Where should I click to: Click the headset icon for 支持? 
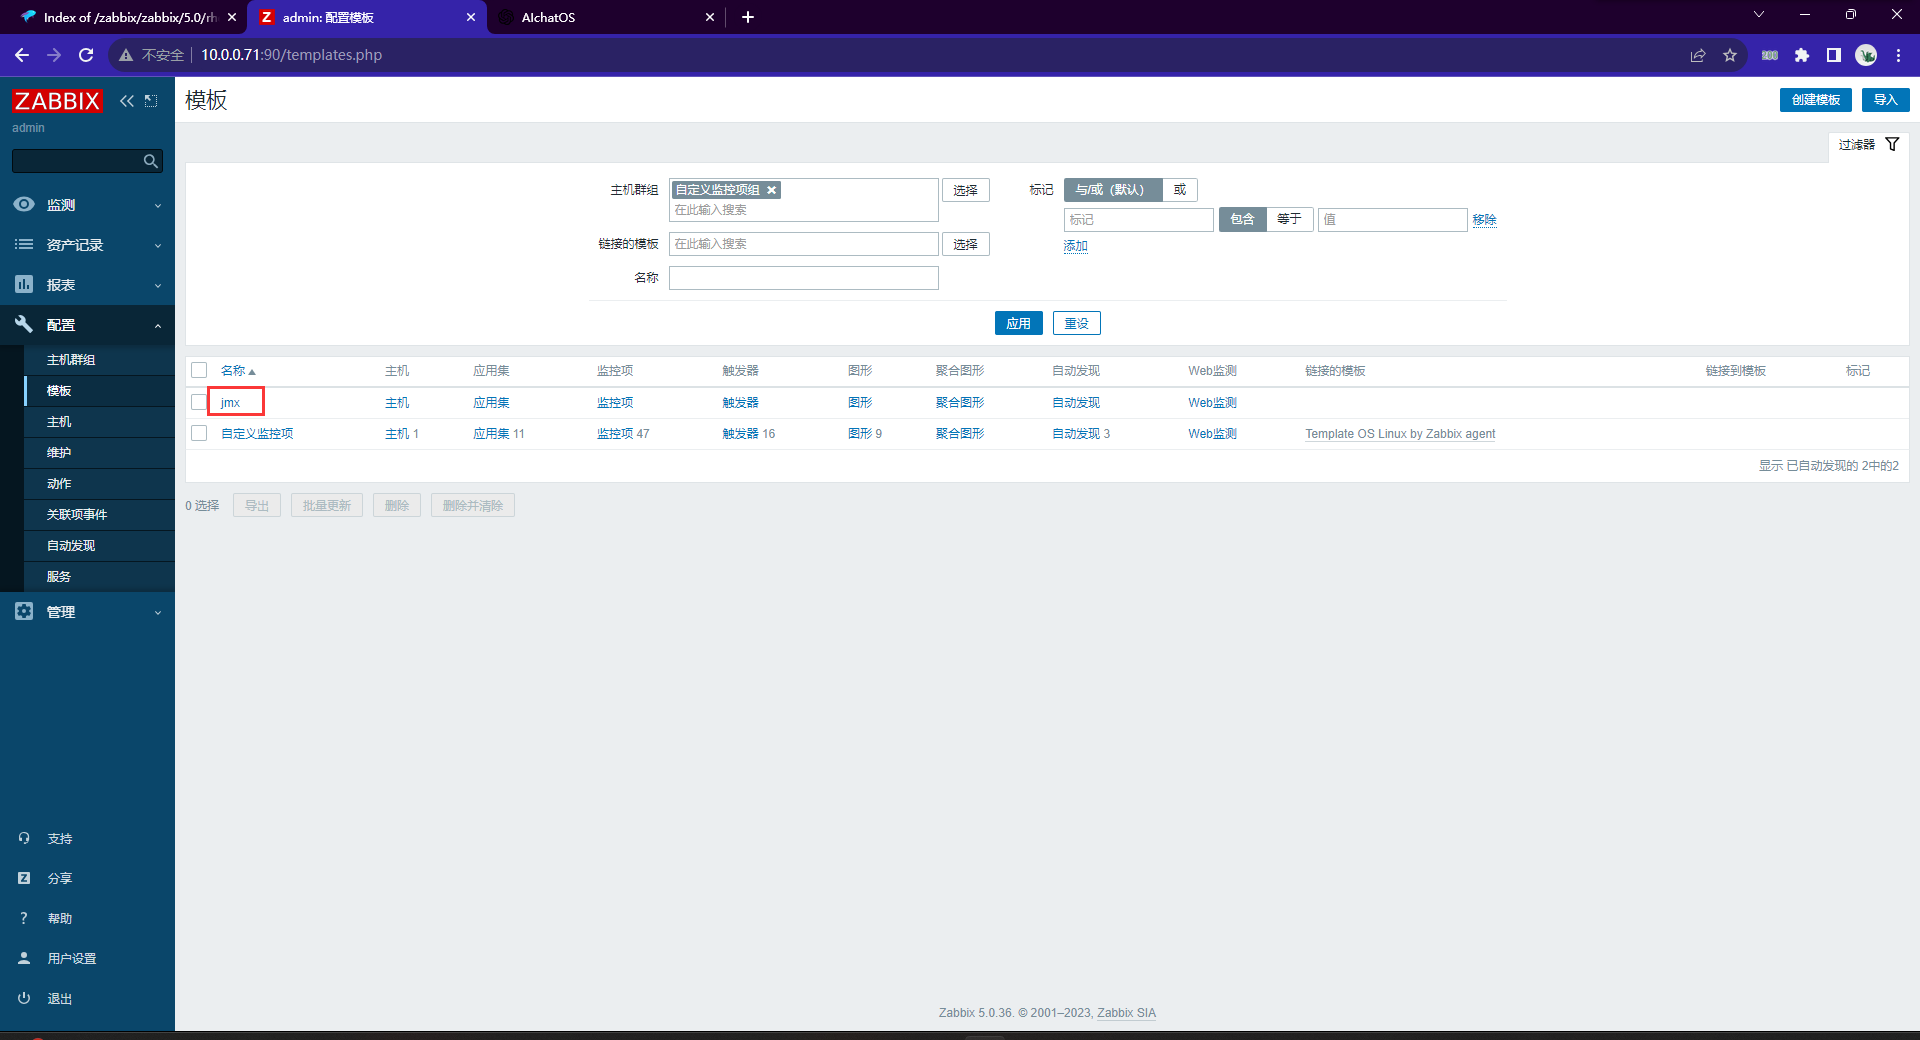pyautogui.click(x=24, y=838)
